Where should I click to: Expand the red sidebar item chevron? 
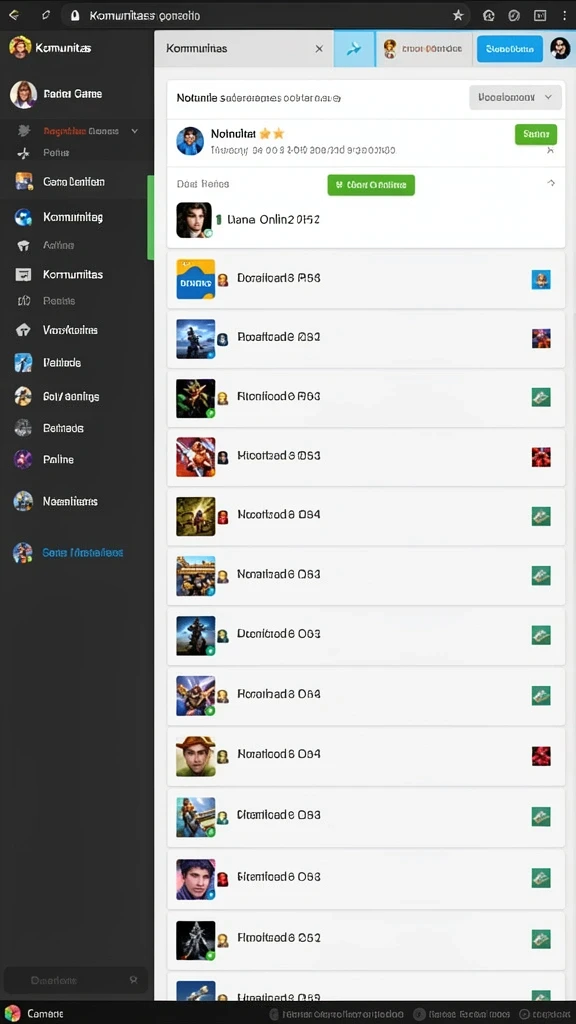pyautogui.click(x=135, y=131)
